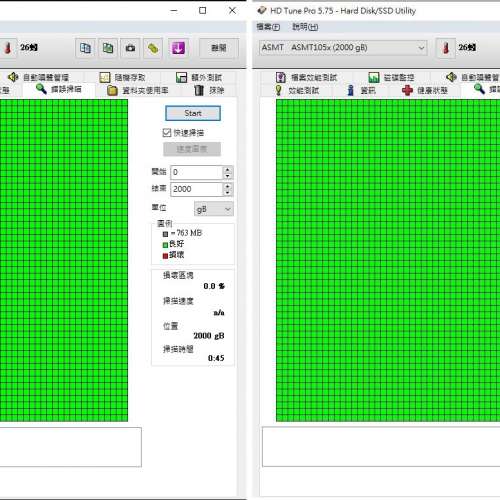
Task: Open the Benchmark tab with the lightbulb icon
Action: 297,90
